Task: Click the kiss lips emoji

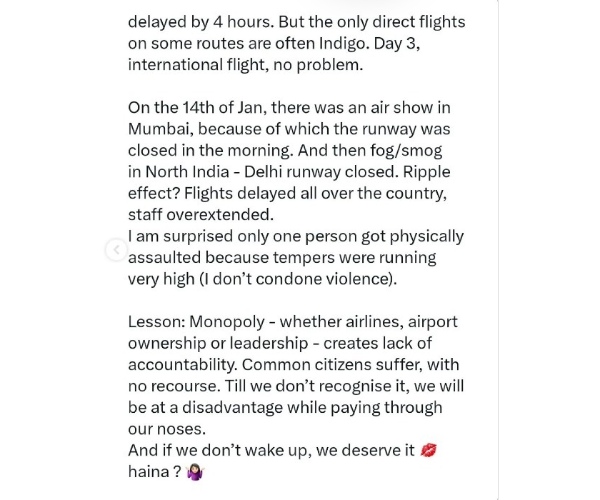Action: pyautogui.click(x=428, y=451)
